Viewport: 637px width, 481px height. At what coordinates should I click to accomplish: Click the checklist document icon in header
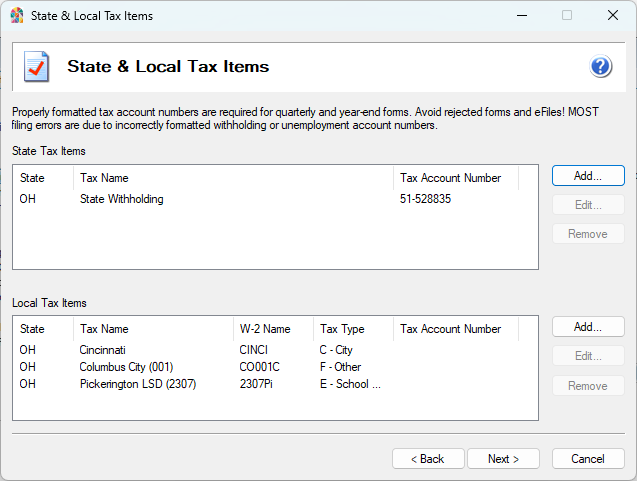click(x=37, y=67)
